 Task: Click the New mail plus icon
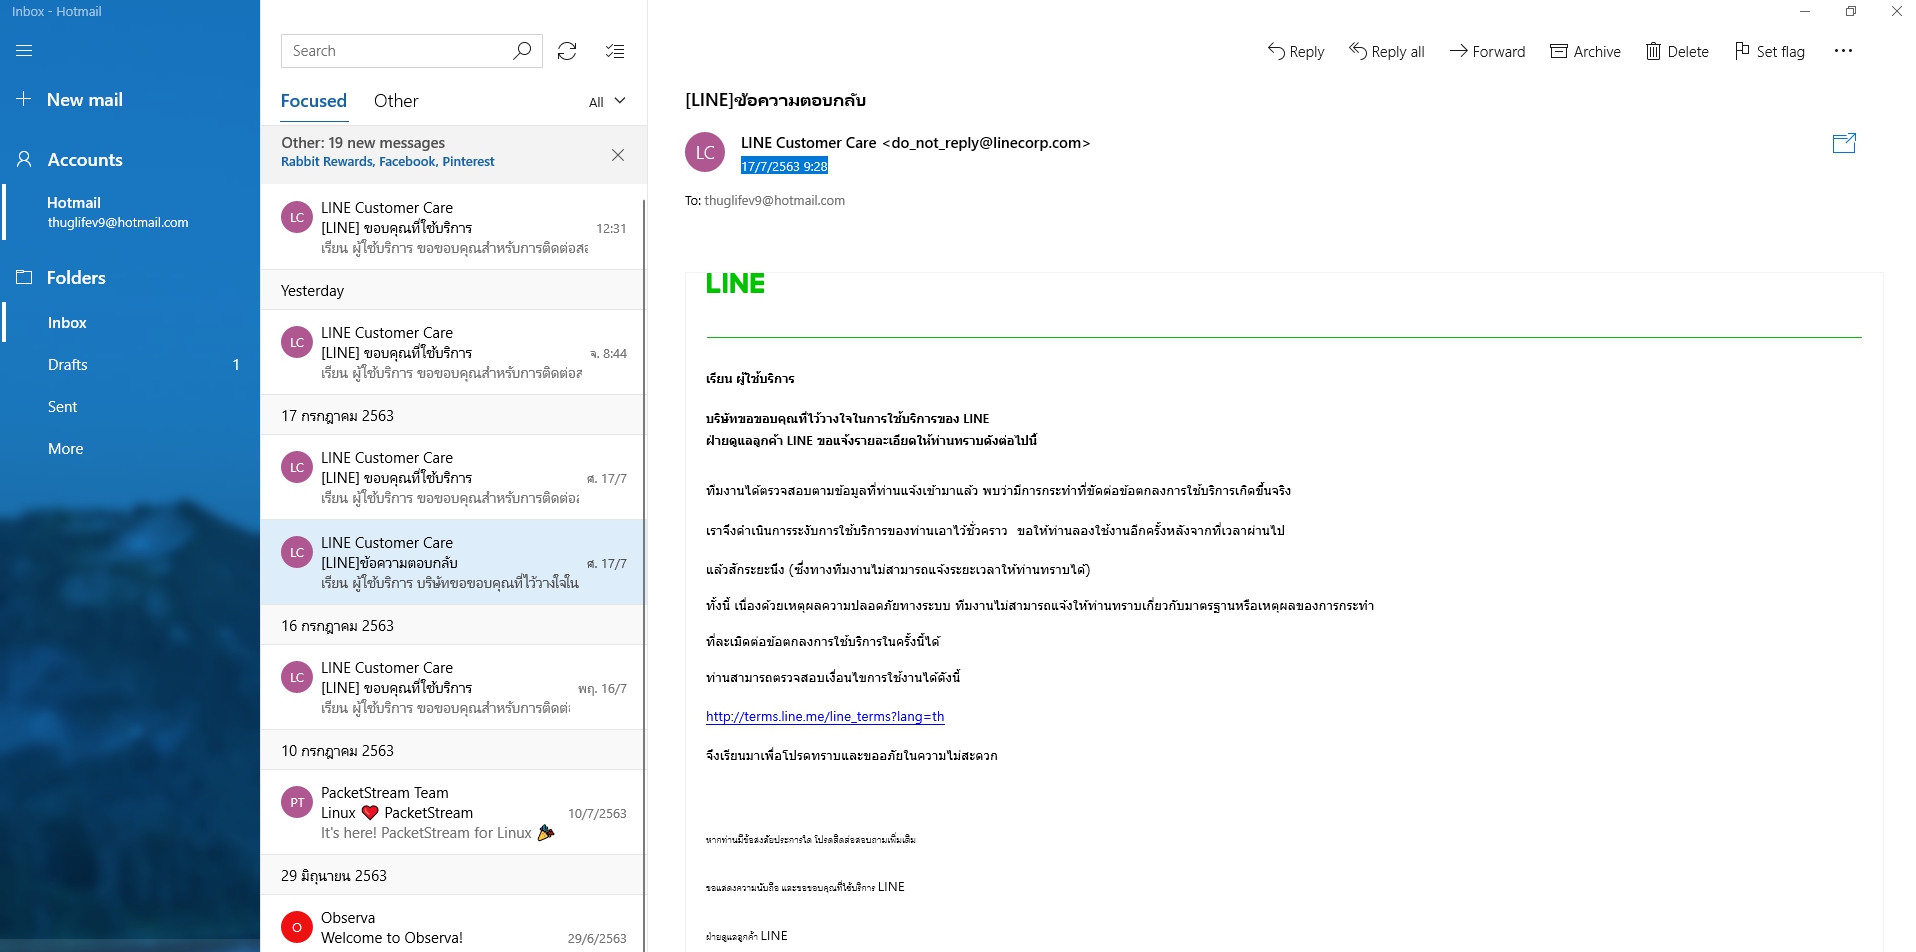pyautogui.click(x=24, y=99)
